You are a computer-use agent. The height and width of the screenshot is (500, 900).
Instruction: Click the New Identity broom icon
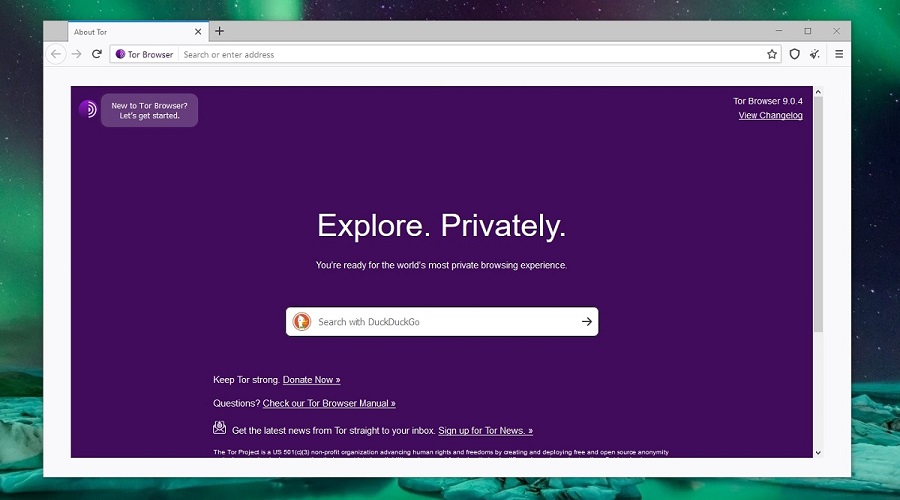click(816, 54)
